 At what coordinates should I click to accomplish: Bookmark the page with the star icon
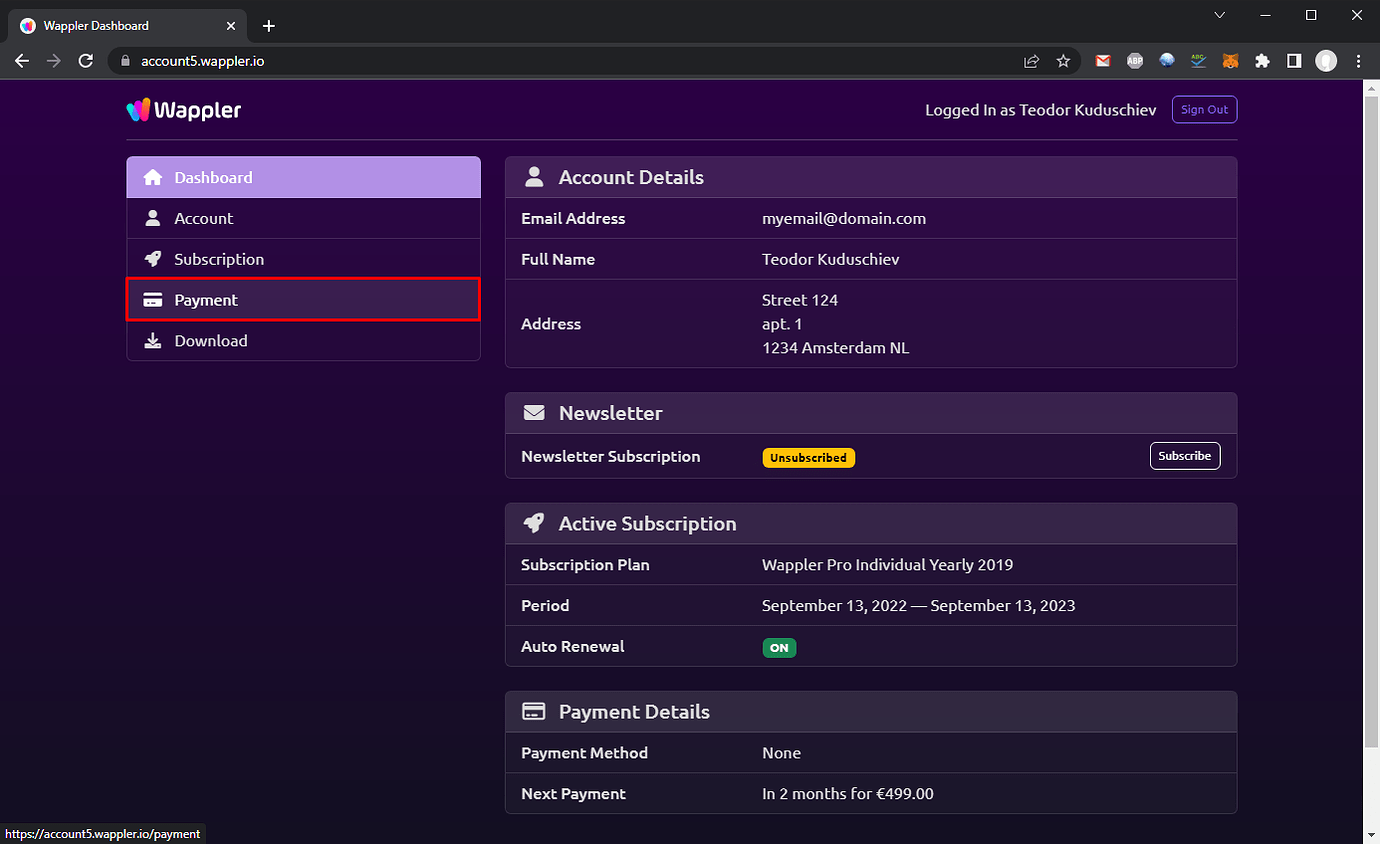pos(1063,61)
